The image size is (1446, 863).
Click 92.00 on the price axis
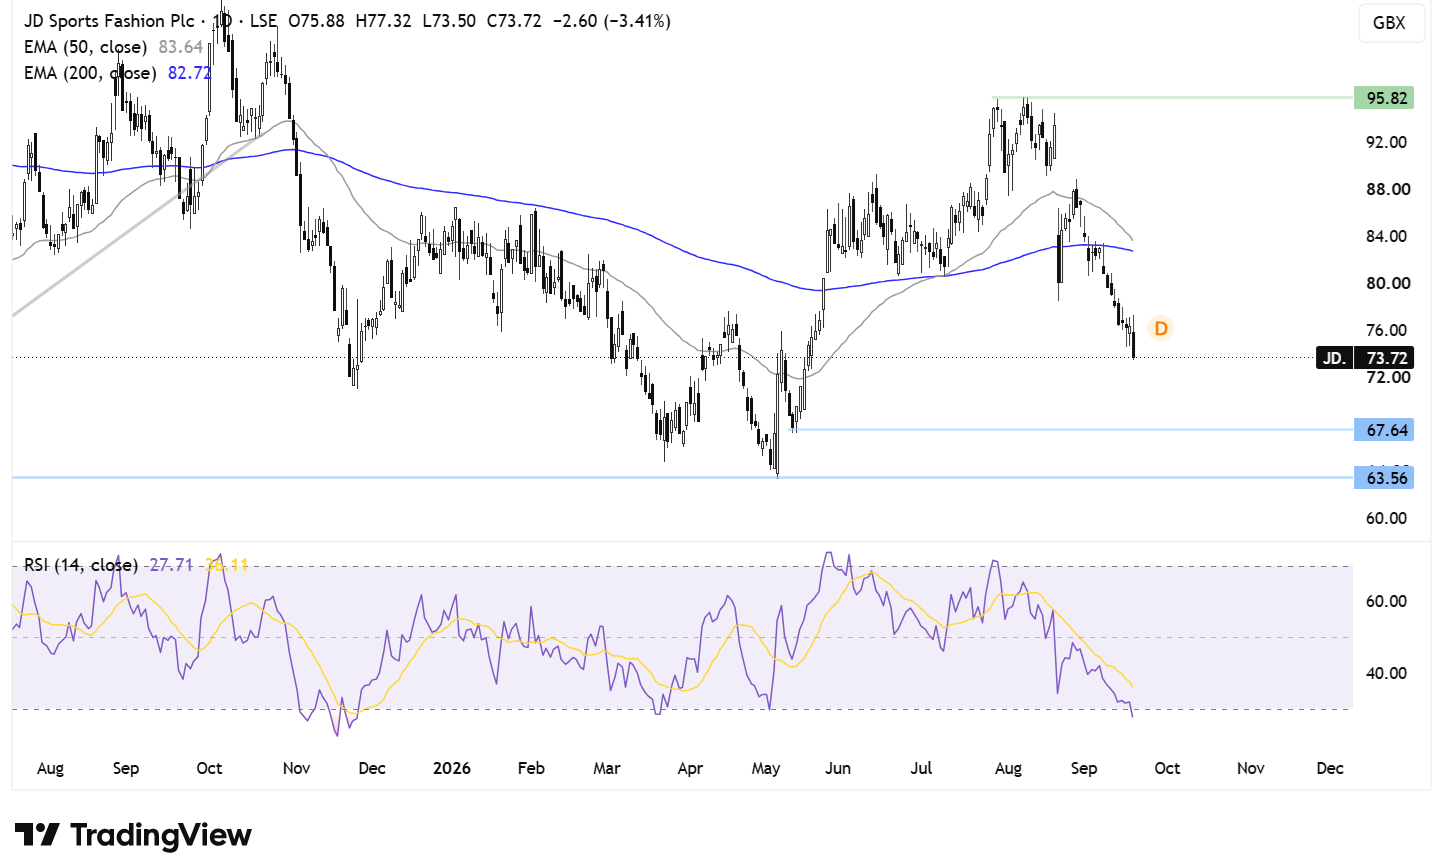pos(1387,142)
